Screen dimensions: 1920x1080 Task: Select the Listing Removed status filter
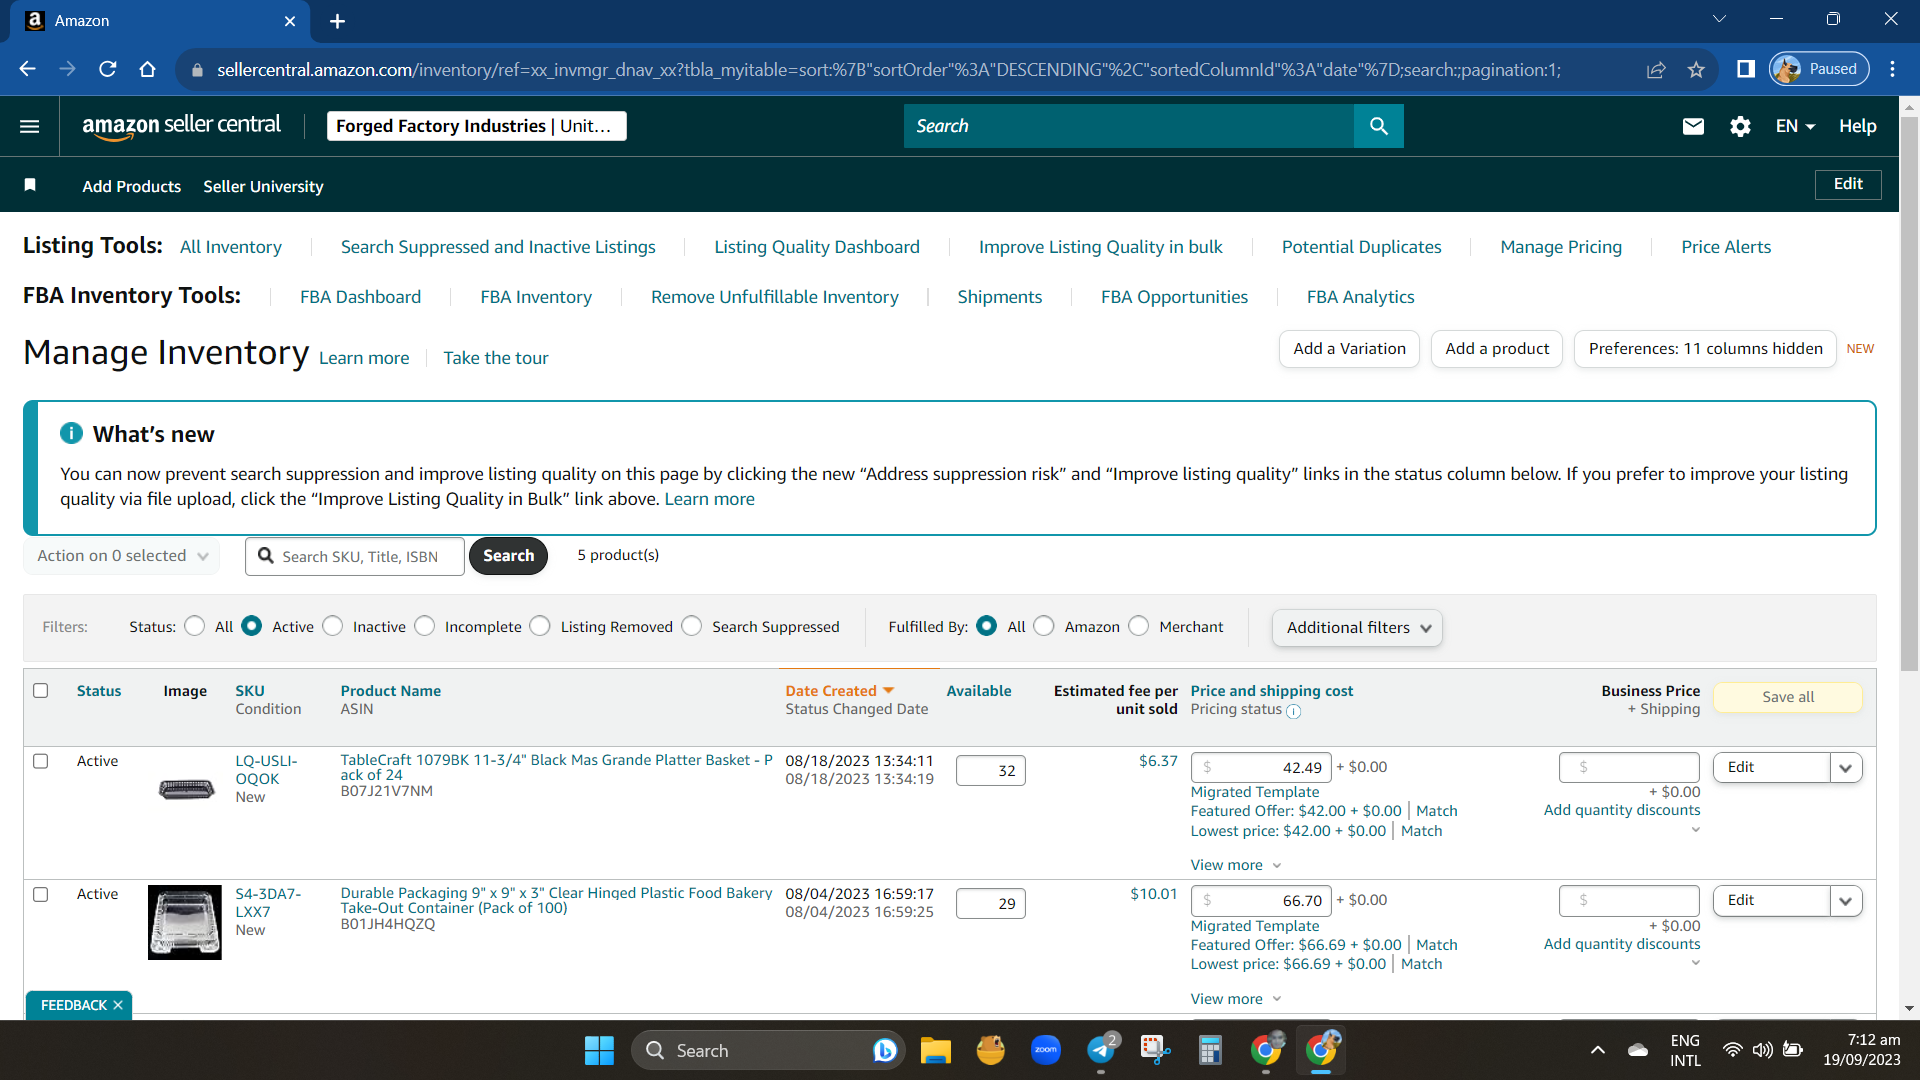[540, 626]
